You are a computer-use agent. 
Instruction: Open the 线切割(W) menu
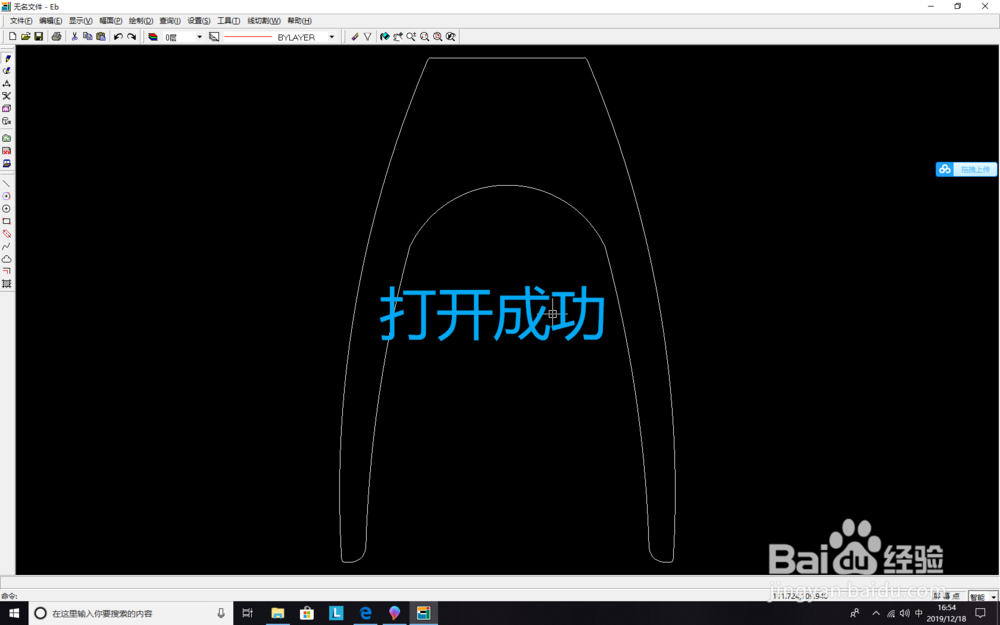264,21
